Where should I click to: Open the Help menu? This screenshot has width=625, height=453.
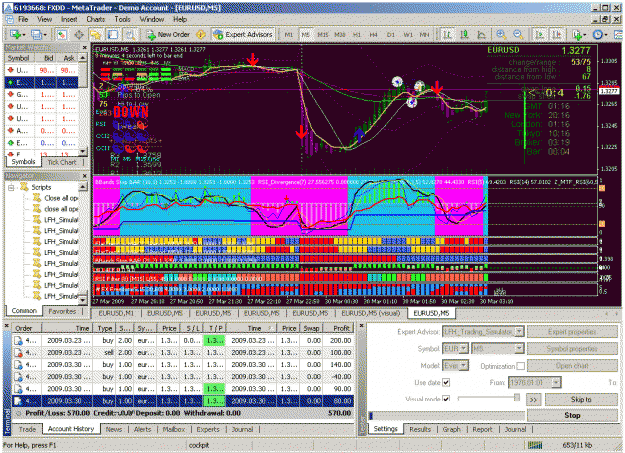click(x=180, y=19)
